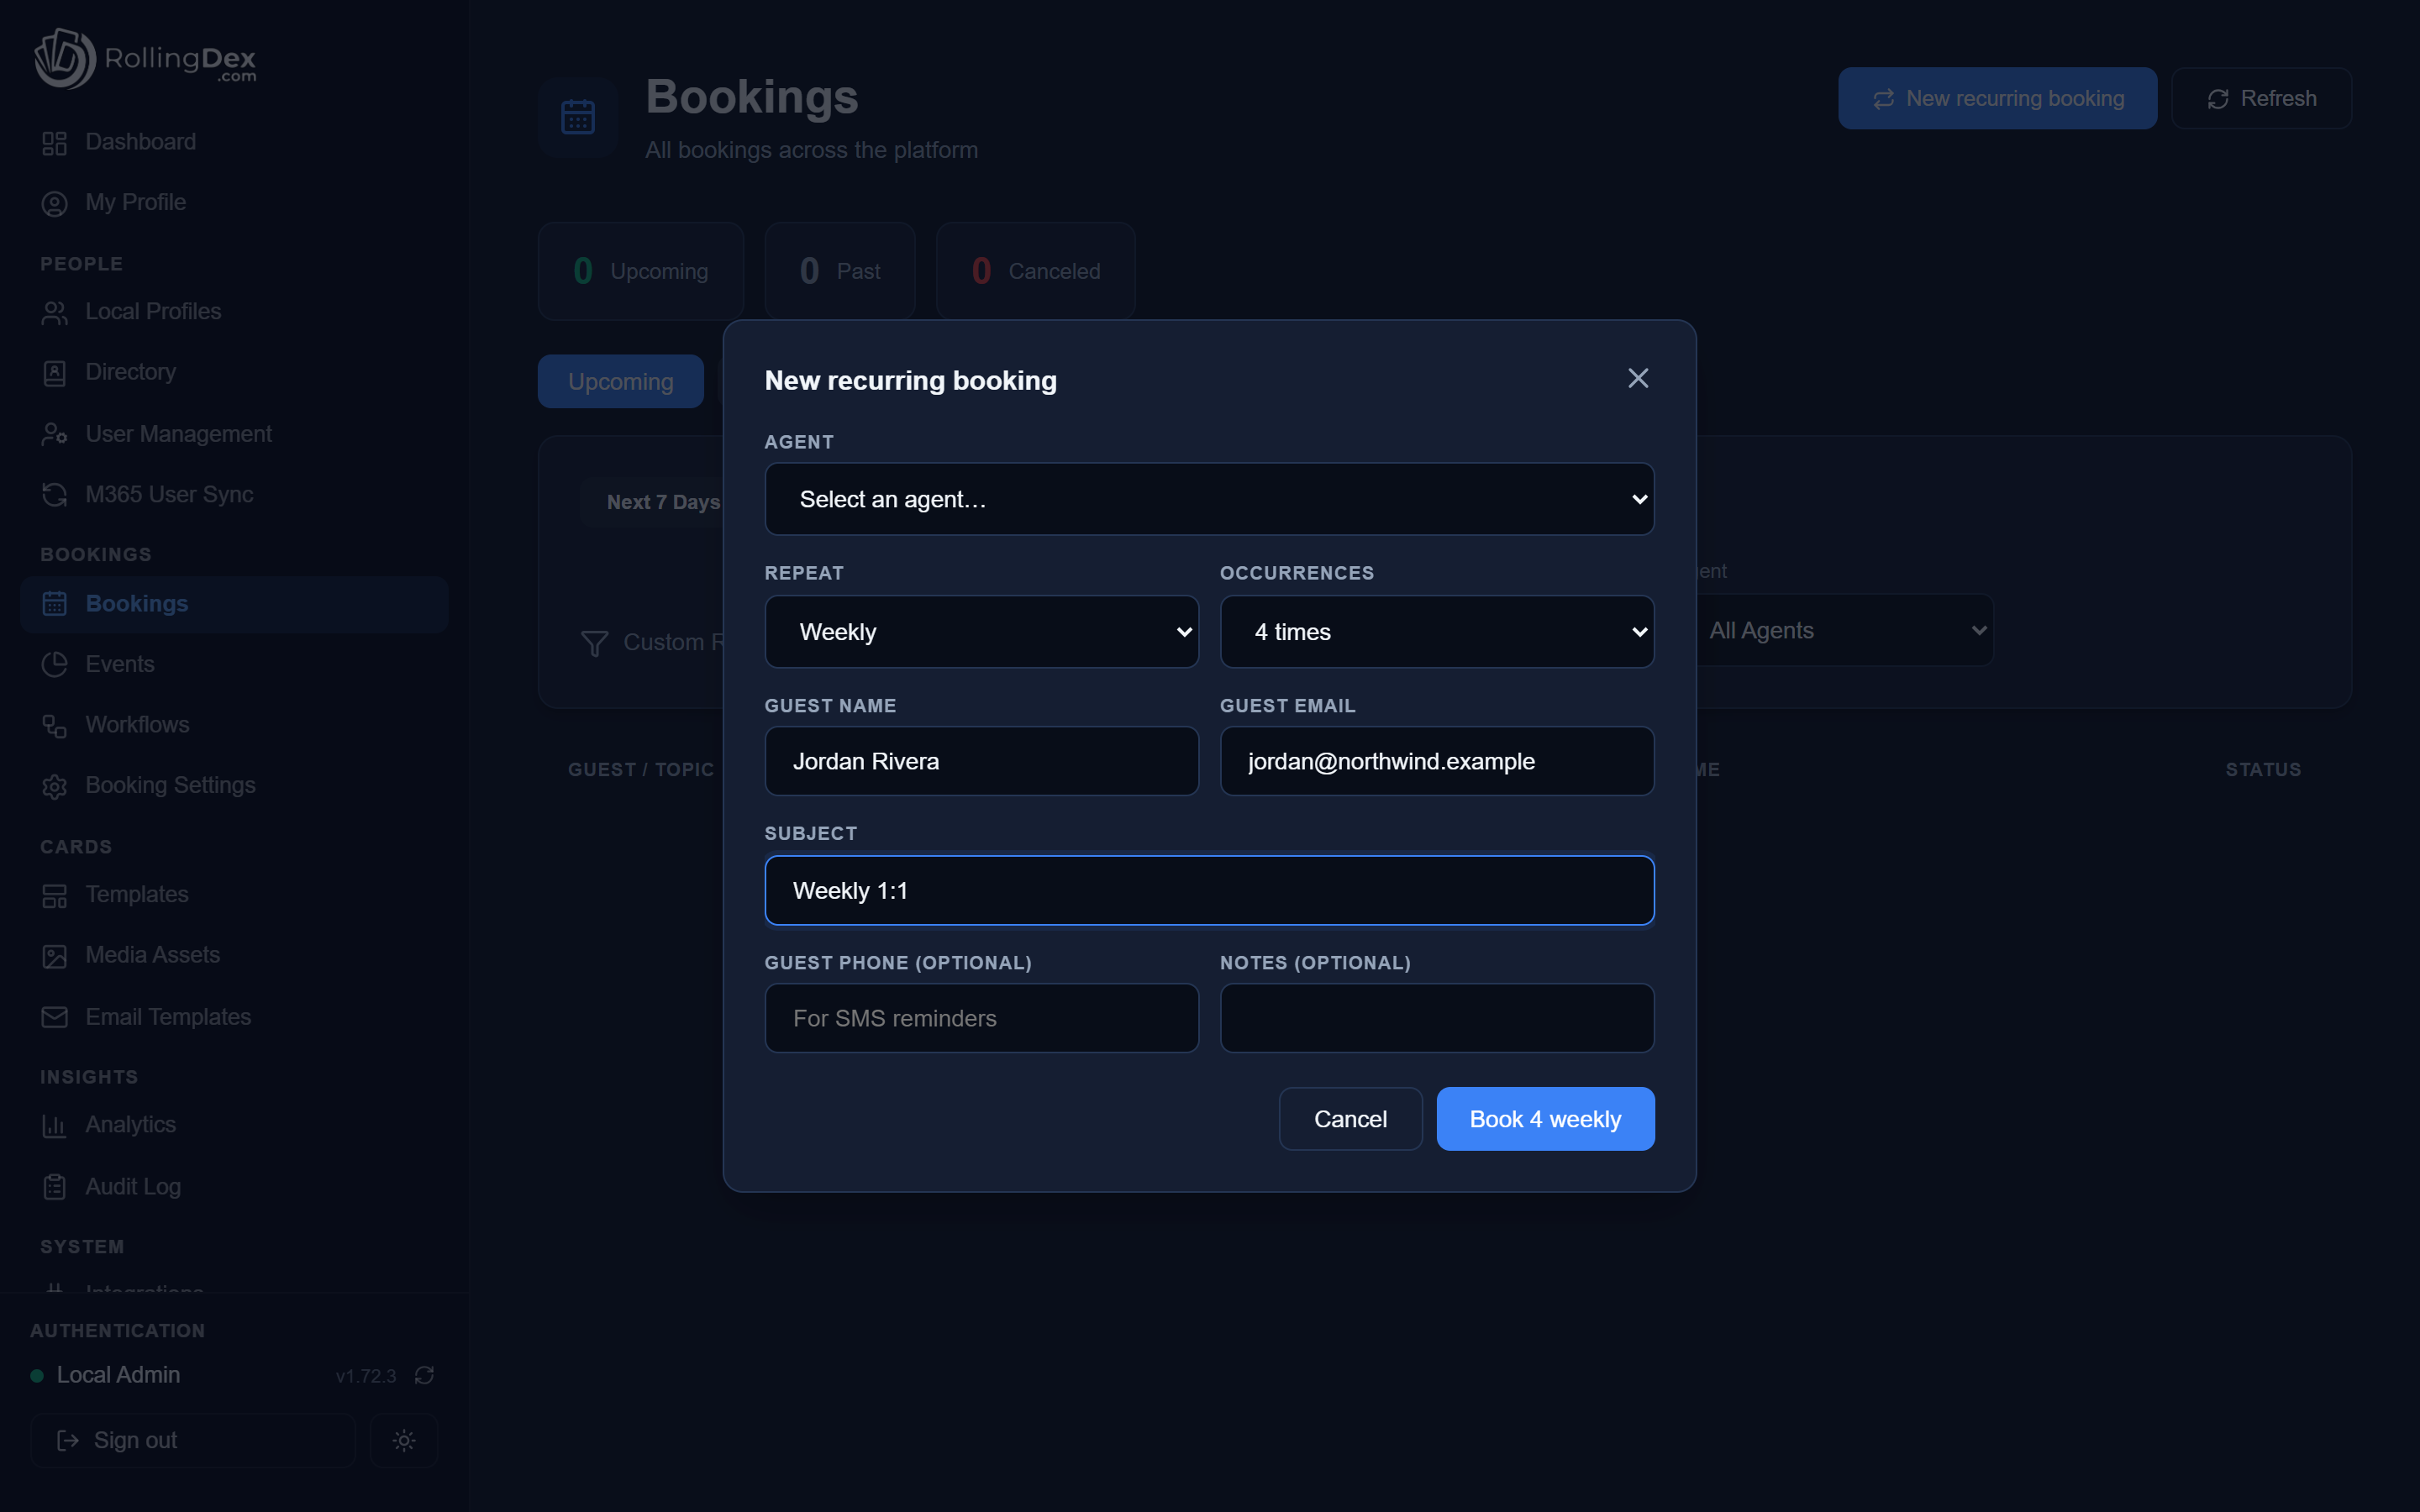Click User Management icon
Screen dimensions: 2420x1512
(x=54, y=434)
